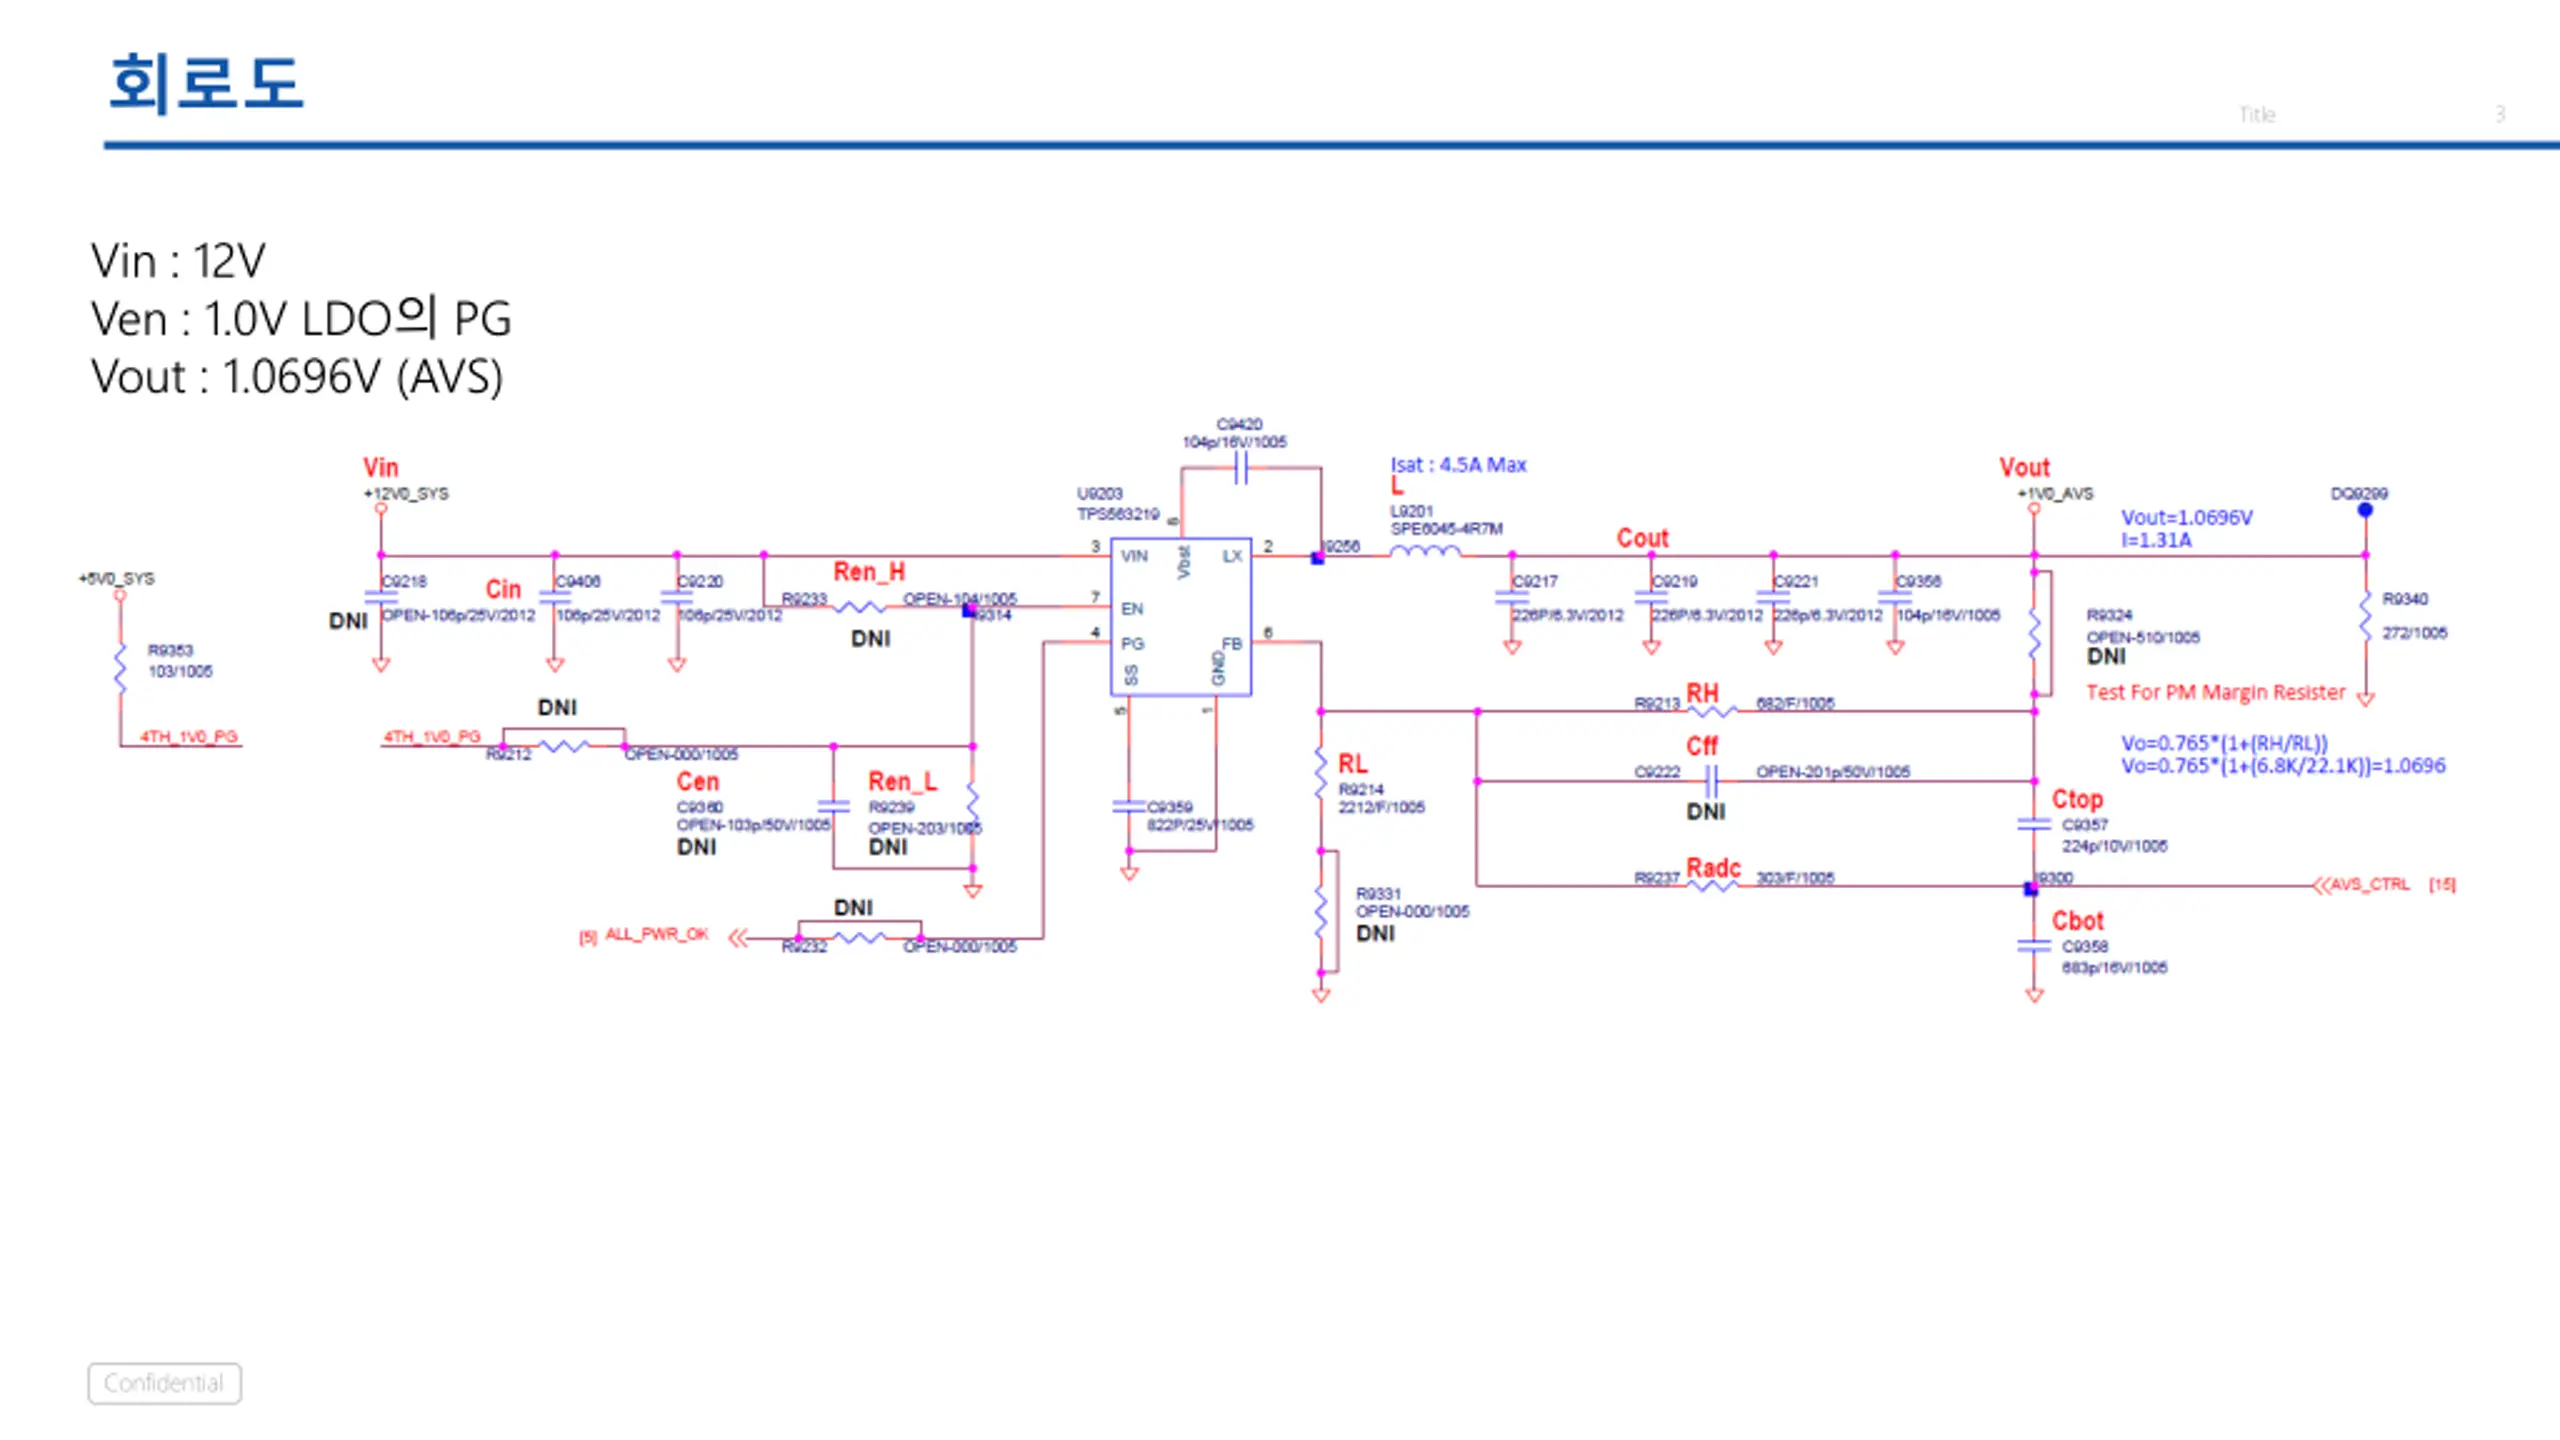Click the red Cout label
This screenshot has height=1440, width=2560.
(1643, 538)
